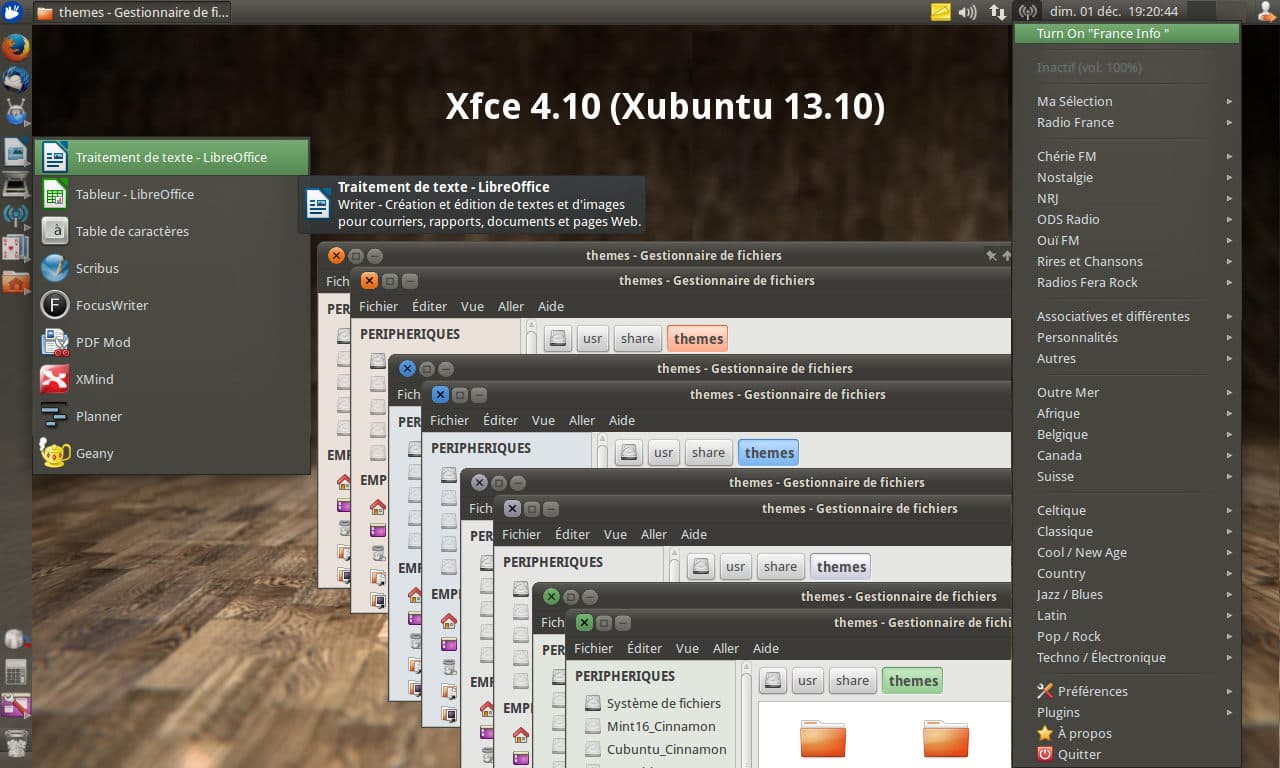Open the trash can in left panel
The width and height of the screenshot is (1280, 768).
[x=15, y=742]
